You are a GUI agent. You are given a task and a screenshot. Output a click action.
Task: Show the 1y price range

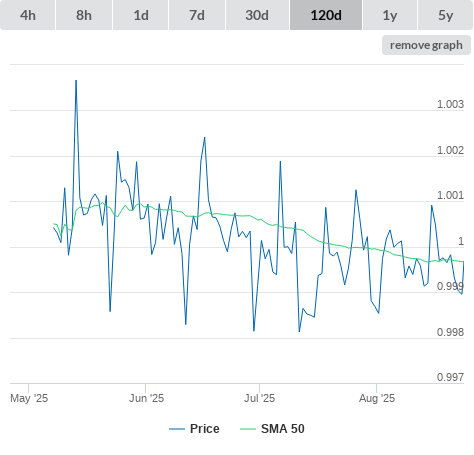point(390,15)
